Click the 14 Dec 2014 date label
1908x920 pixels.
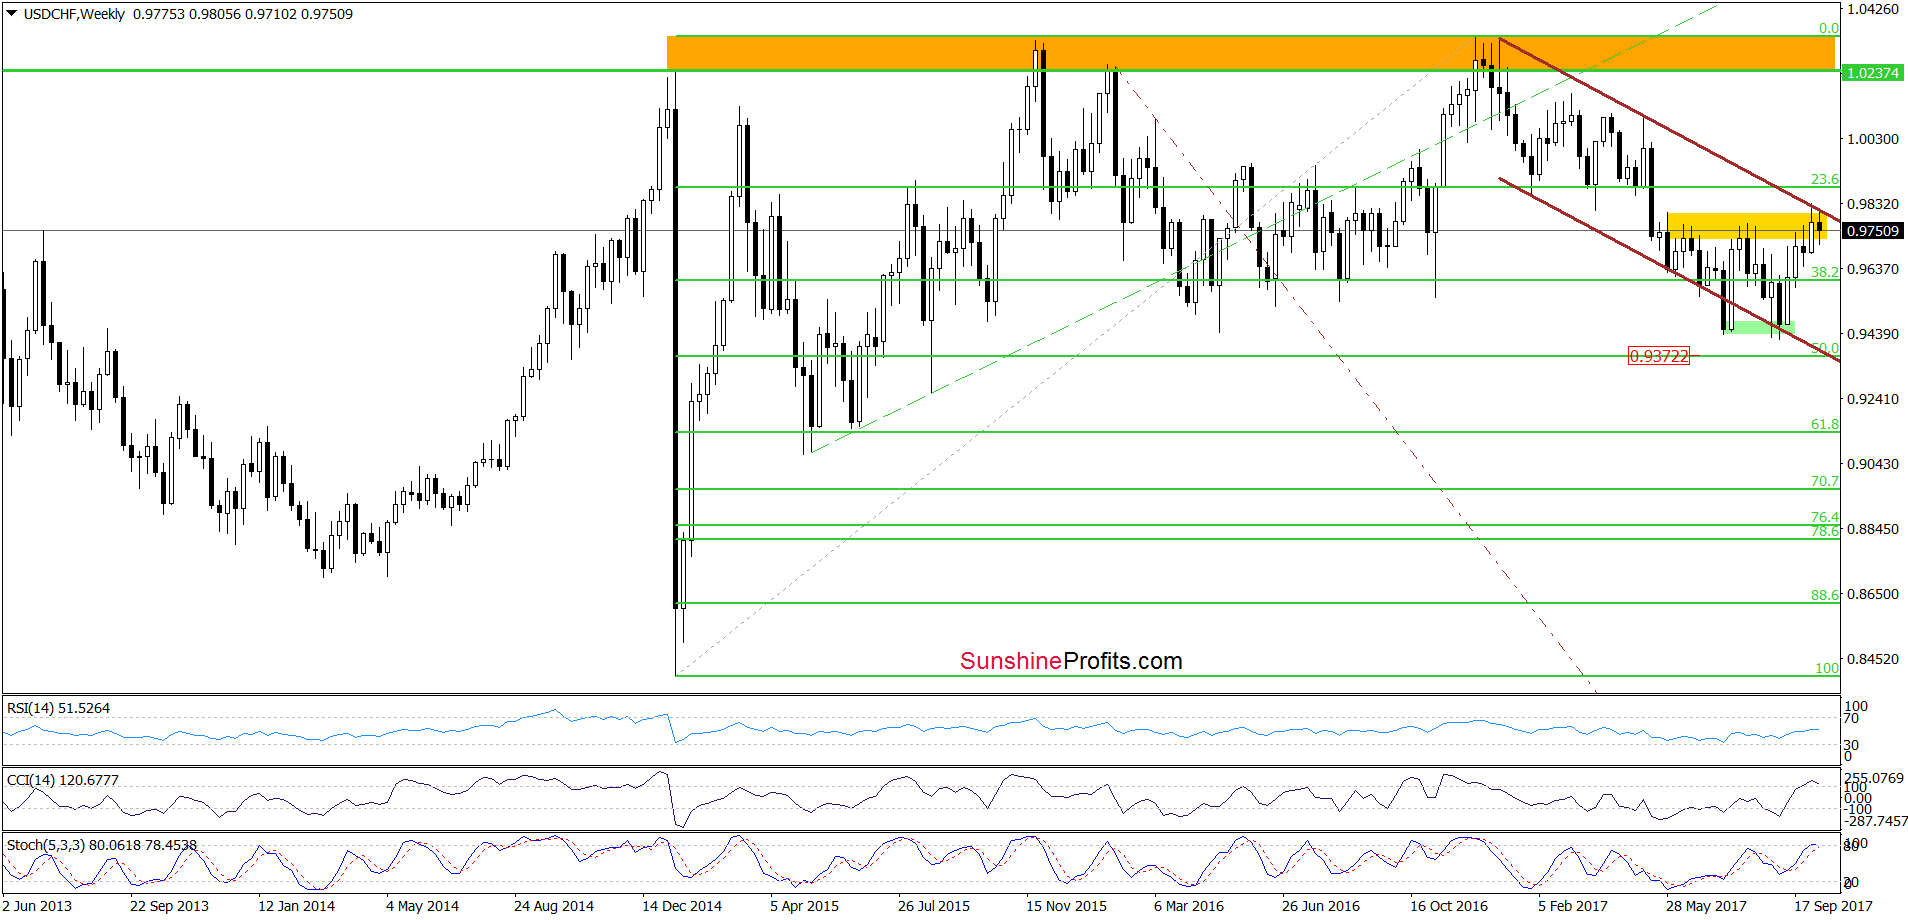tap(682, 906)
